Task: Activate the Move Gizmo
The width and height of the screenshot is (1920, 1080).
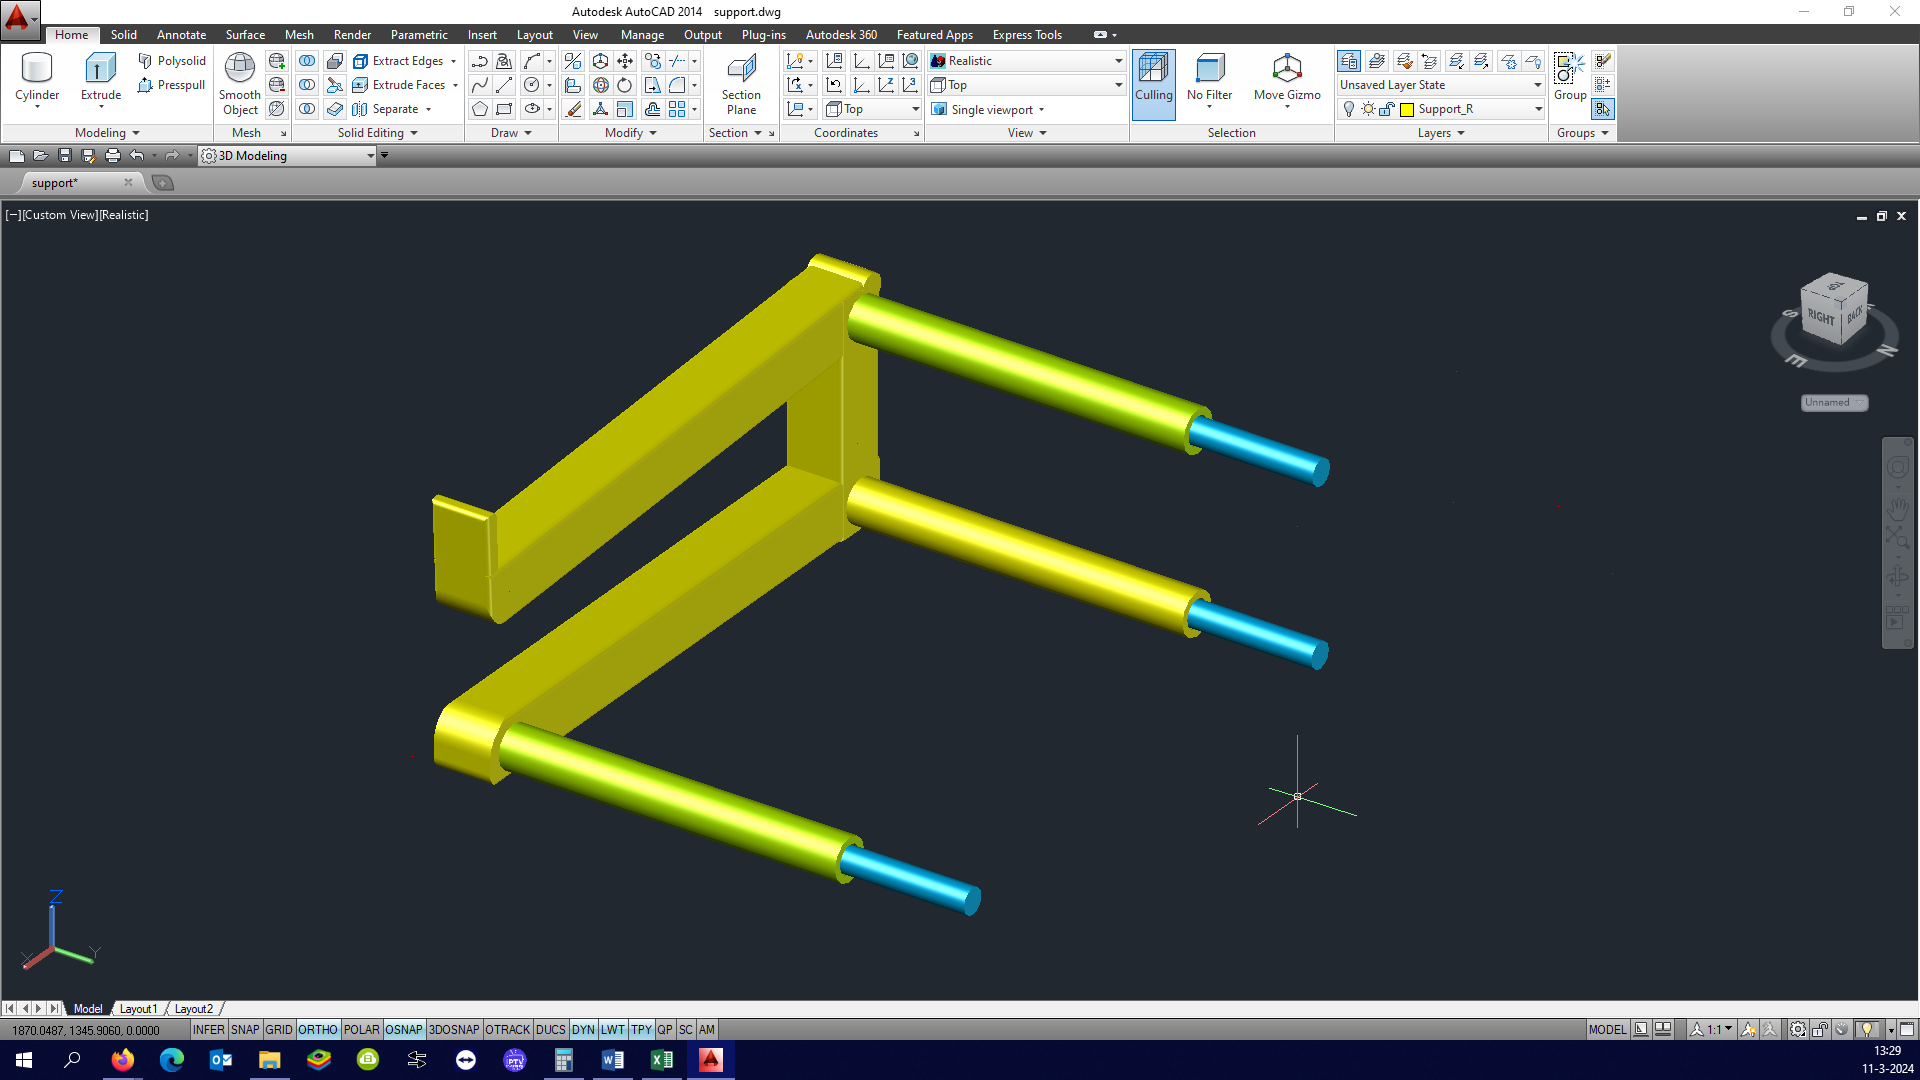Action: (1287, 78)
